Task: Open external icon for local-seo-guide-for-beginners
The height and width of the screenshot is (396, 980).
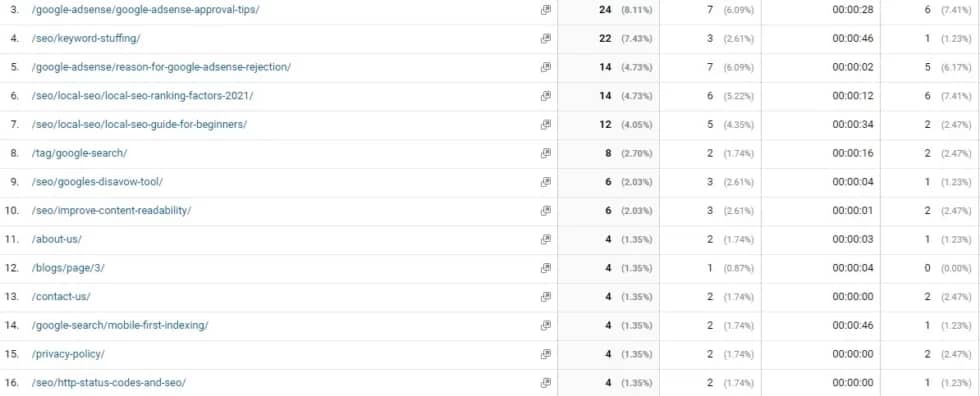Action: tap(546, 124)
